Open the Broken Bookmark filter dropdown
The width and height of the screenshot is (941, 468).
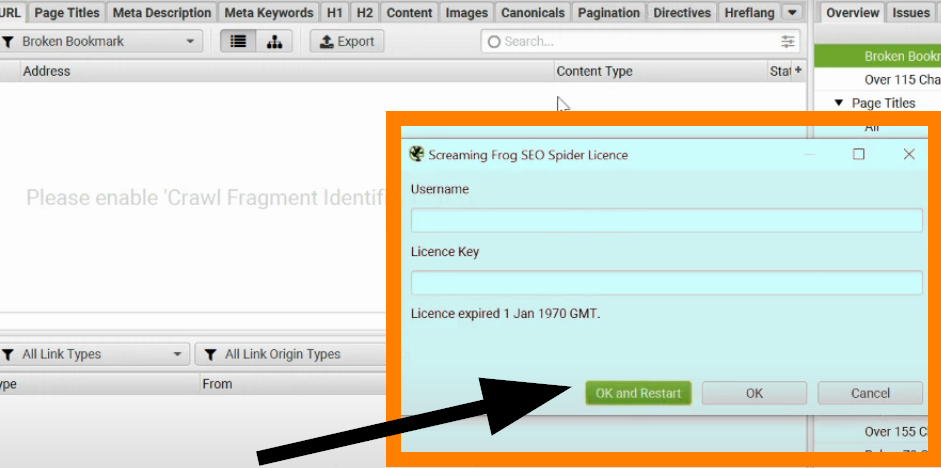(x=101, y=41)
